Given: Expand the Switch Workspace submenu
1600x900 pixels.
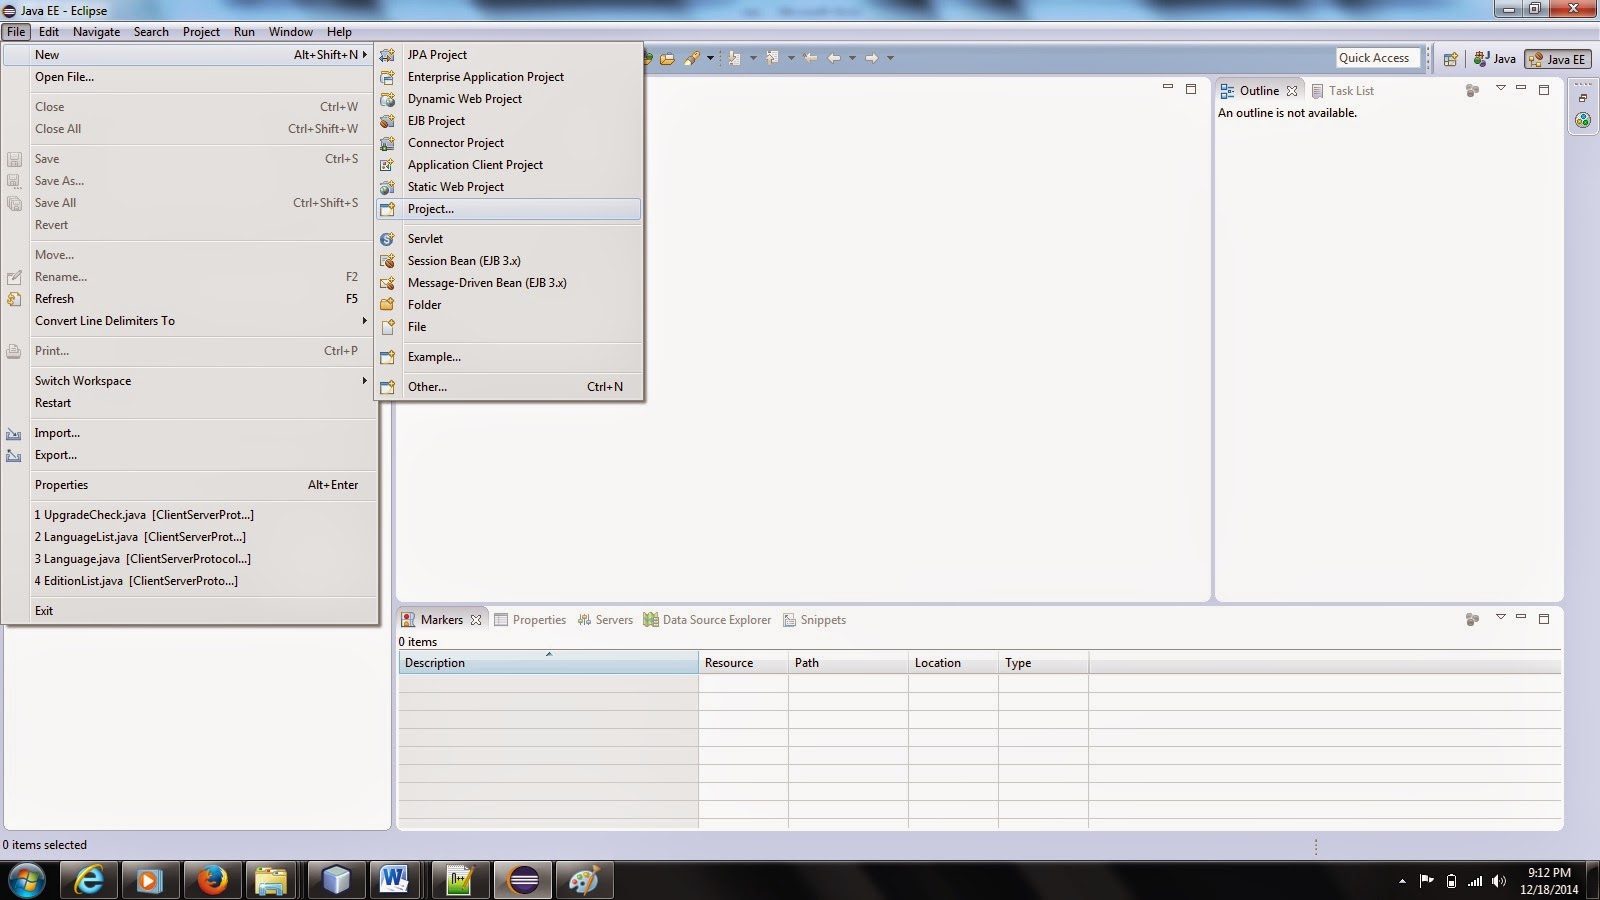Looking at the screenshot, I should tap(190, 381).
